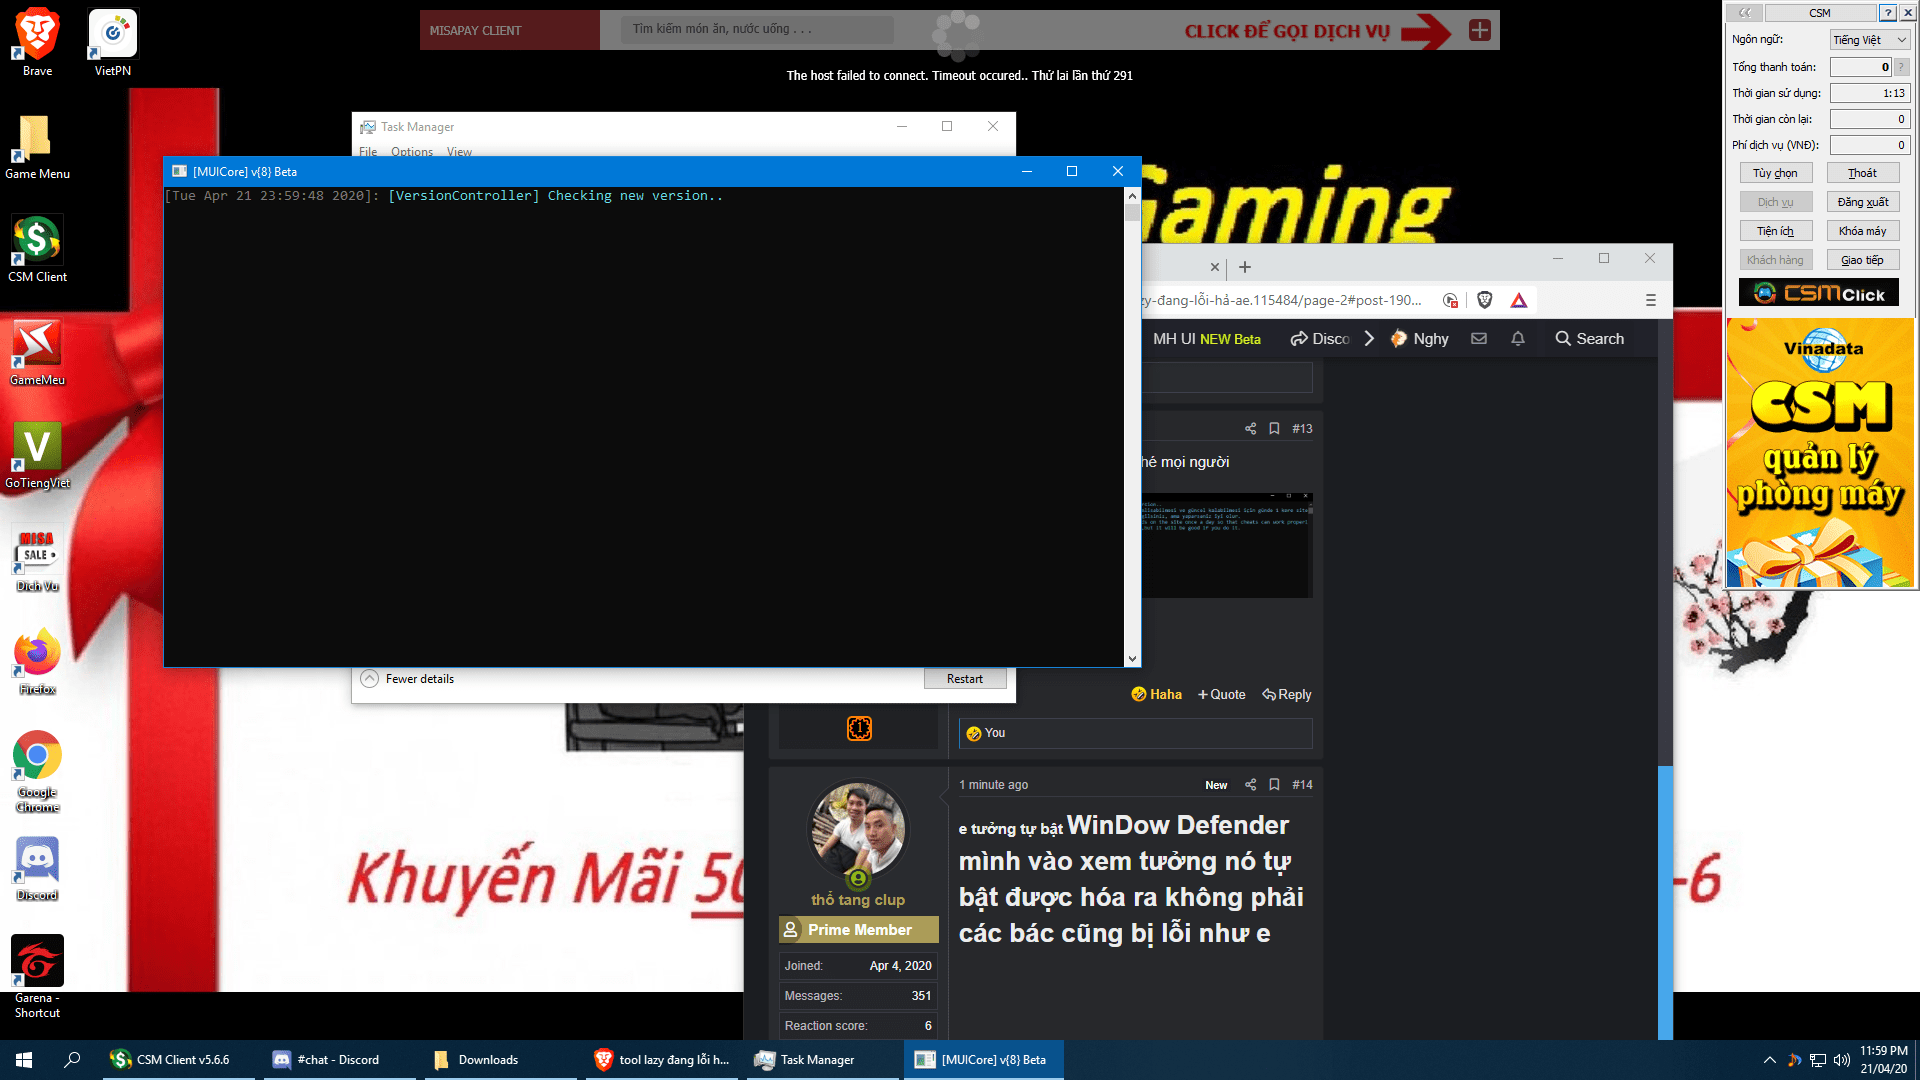
Task: Click the CSM panel help question button
Action: pos(1887,13)
